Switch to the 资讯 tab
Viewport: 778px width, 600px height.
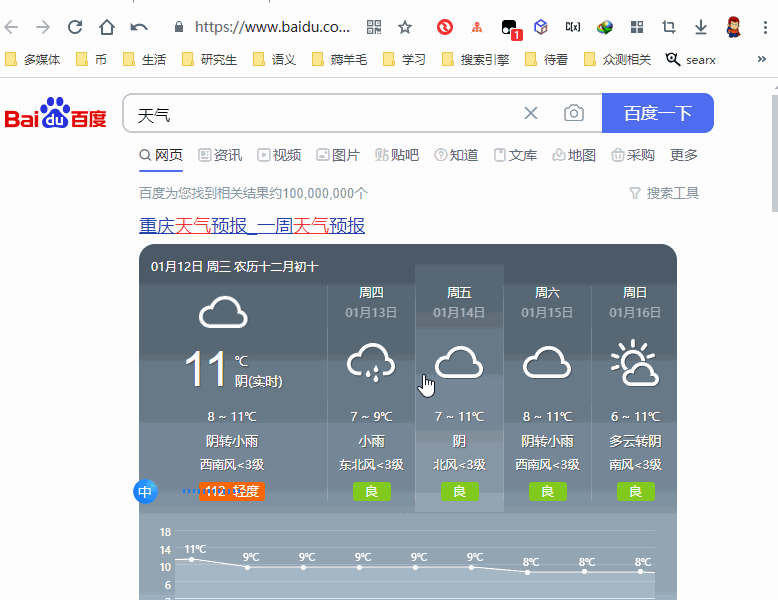point(220,155)
